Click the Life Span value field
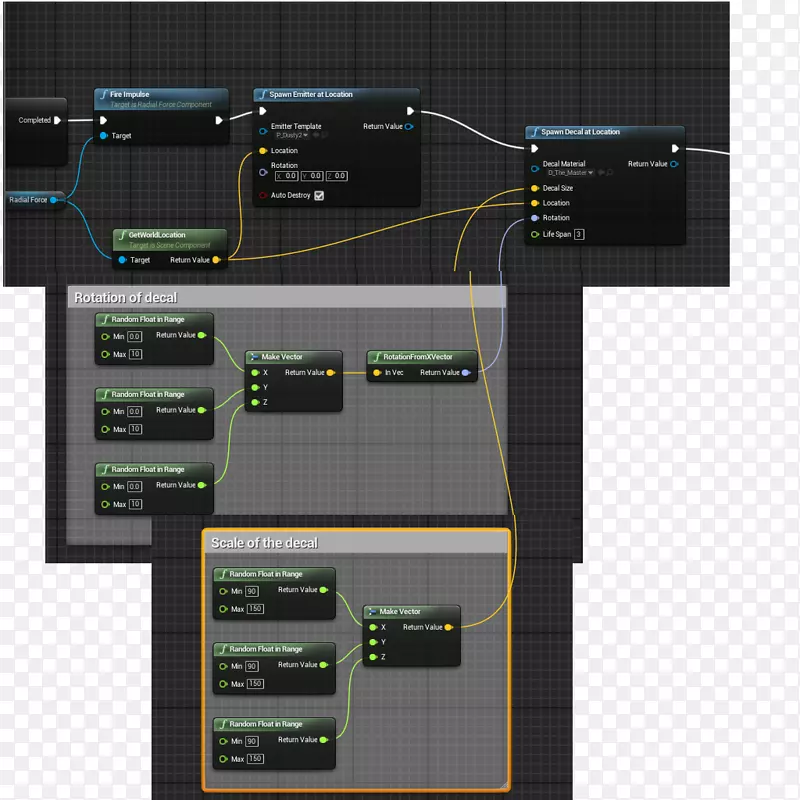The image size is (800, 800). tap(578, 234)
